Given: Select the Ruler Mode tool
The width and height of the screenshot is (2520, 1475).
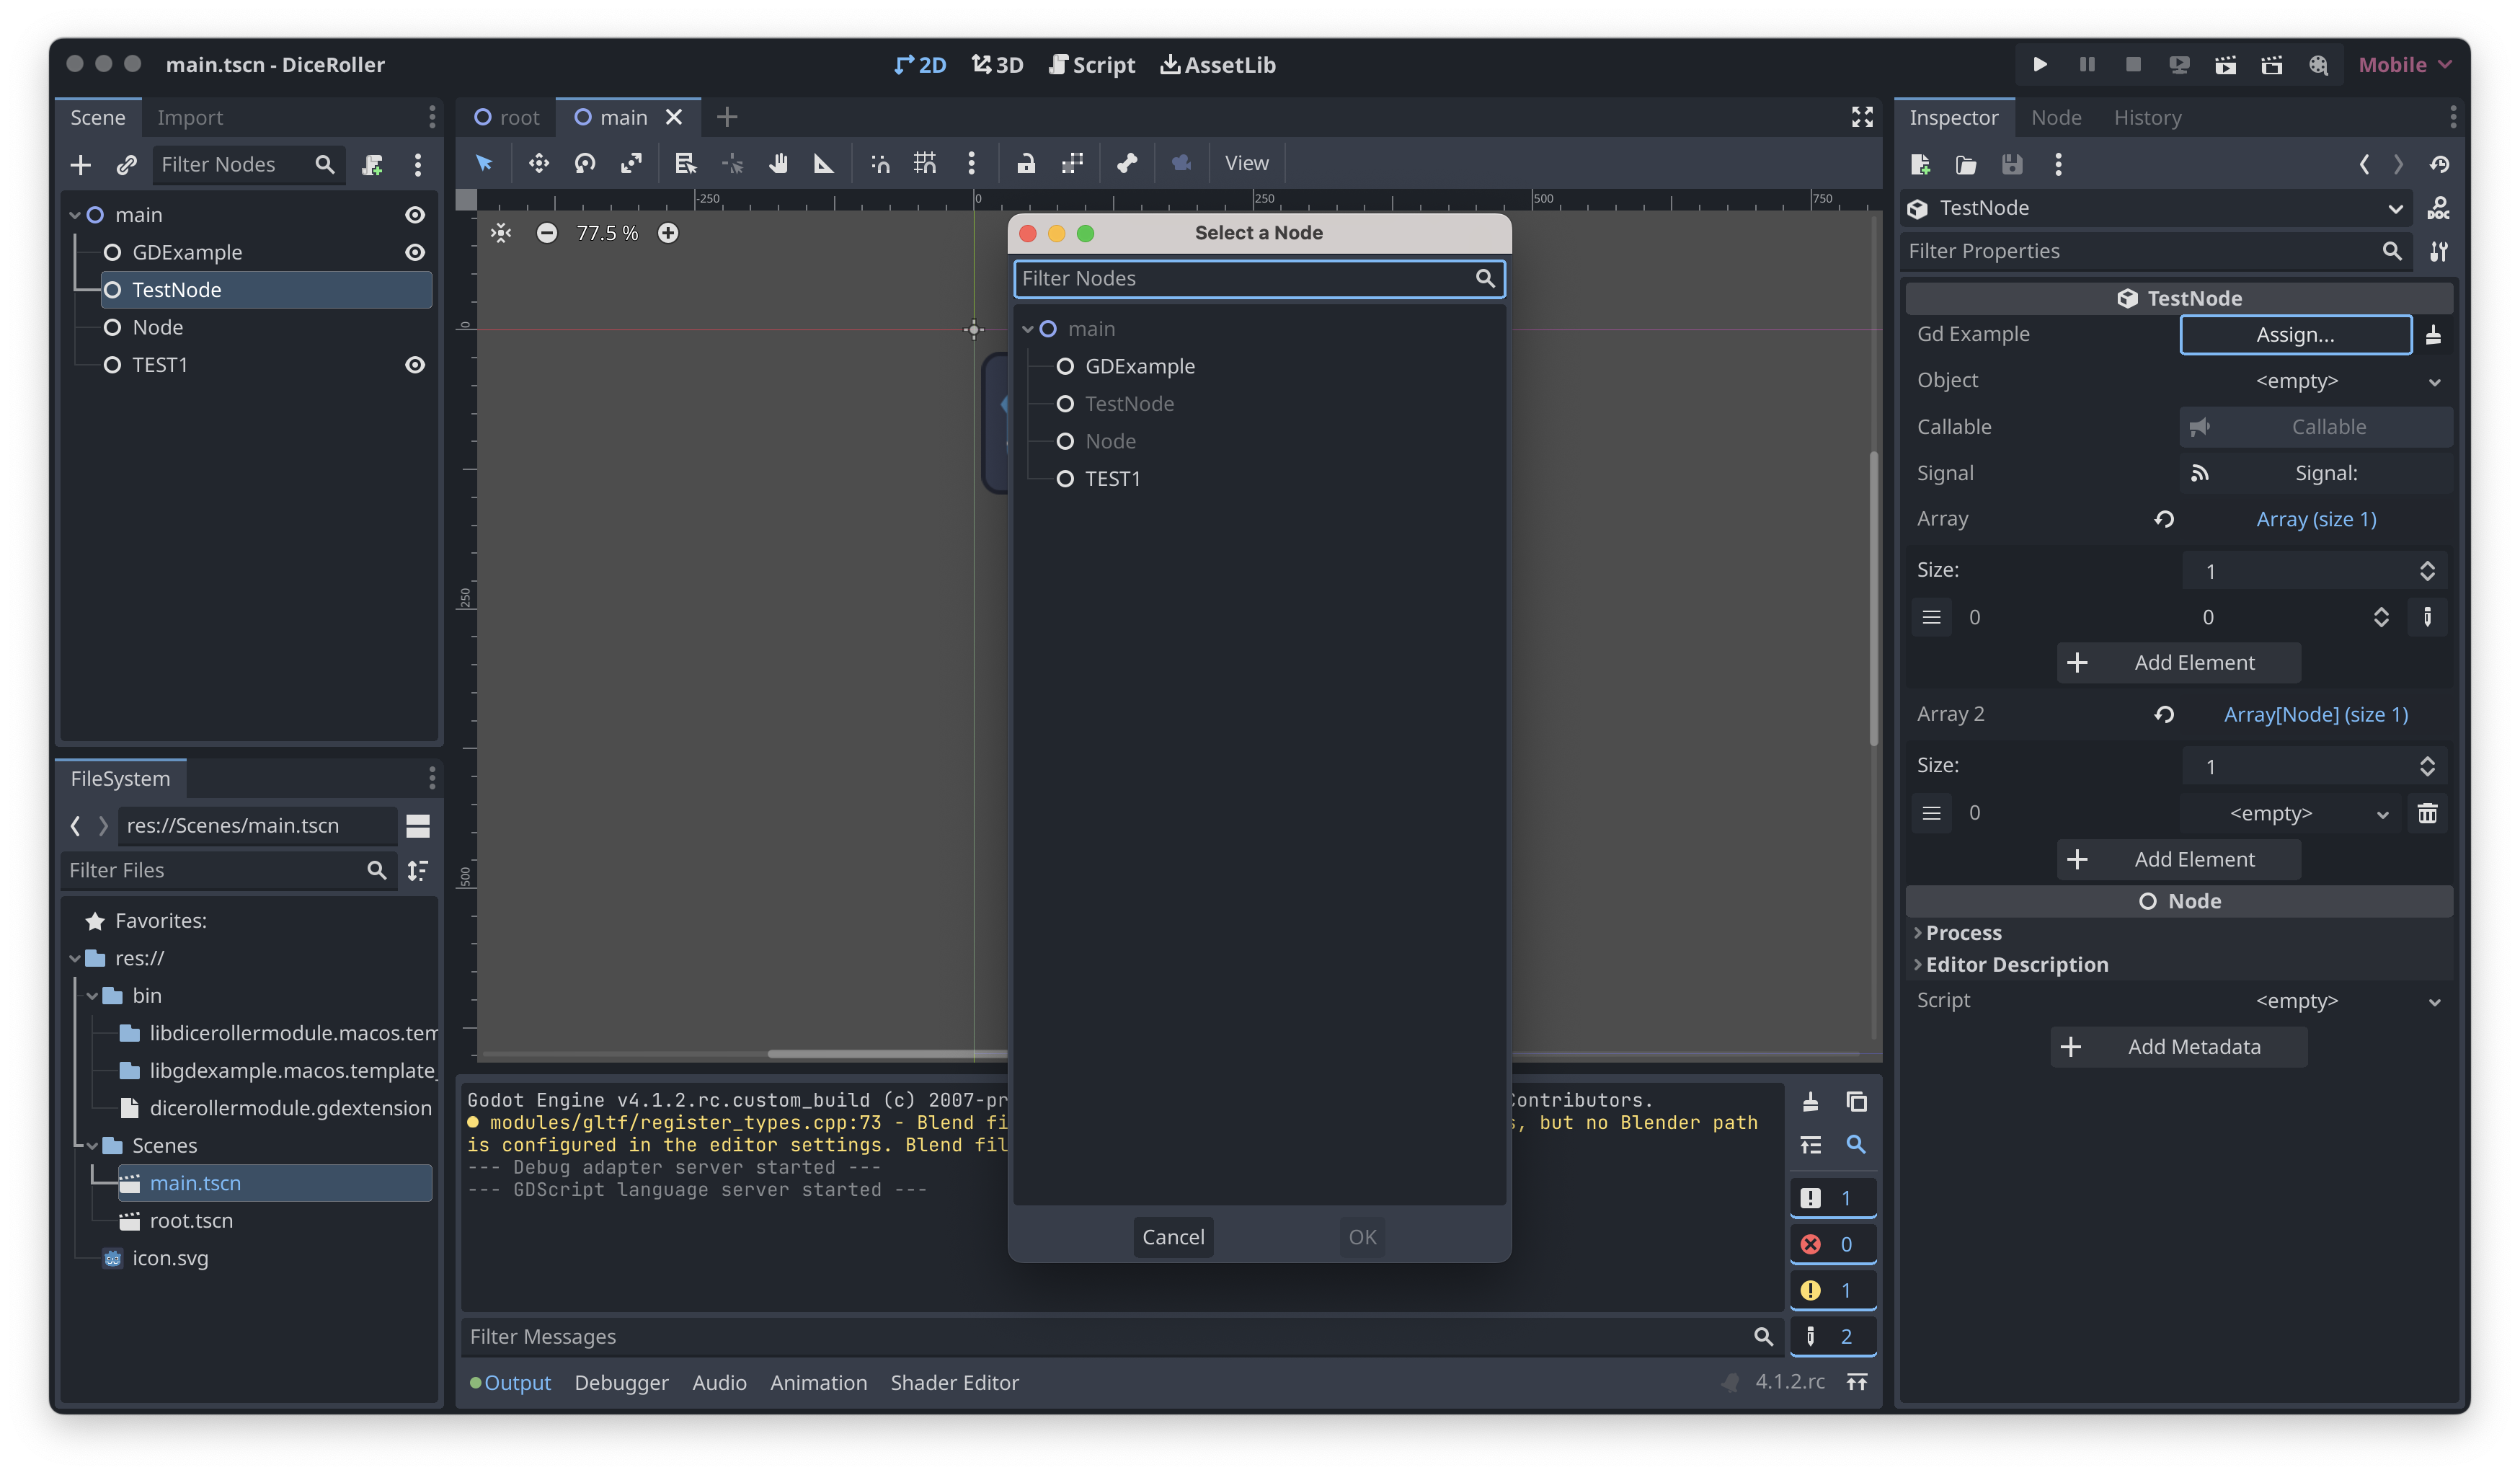Looking at the screenshot, I should (x=824, y=163).
